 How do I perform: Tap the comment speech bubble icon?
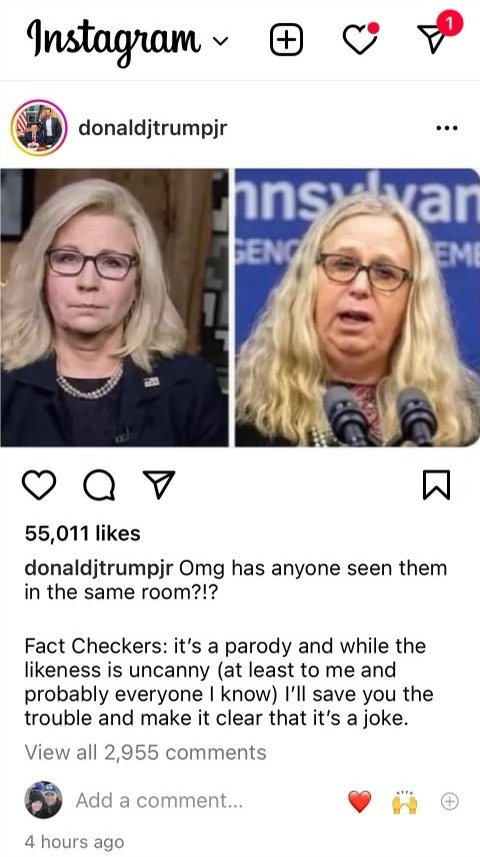[x=99, y=485]
